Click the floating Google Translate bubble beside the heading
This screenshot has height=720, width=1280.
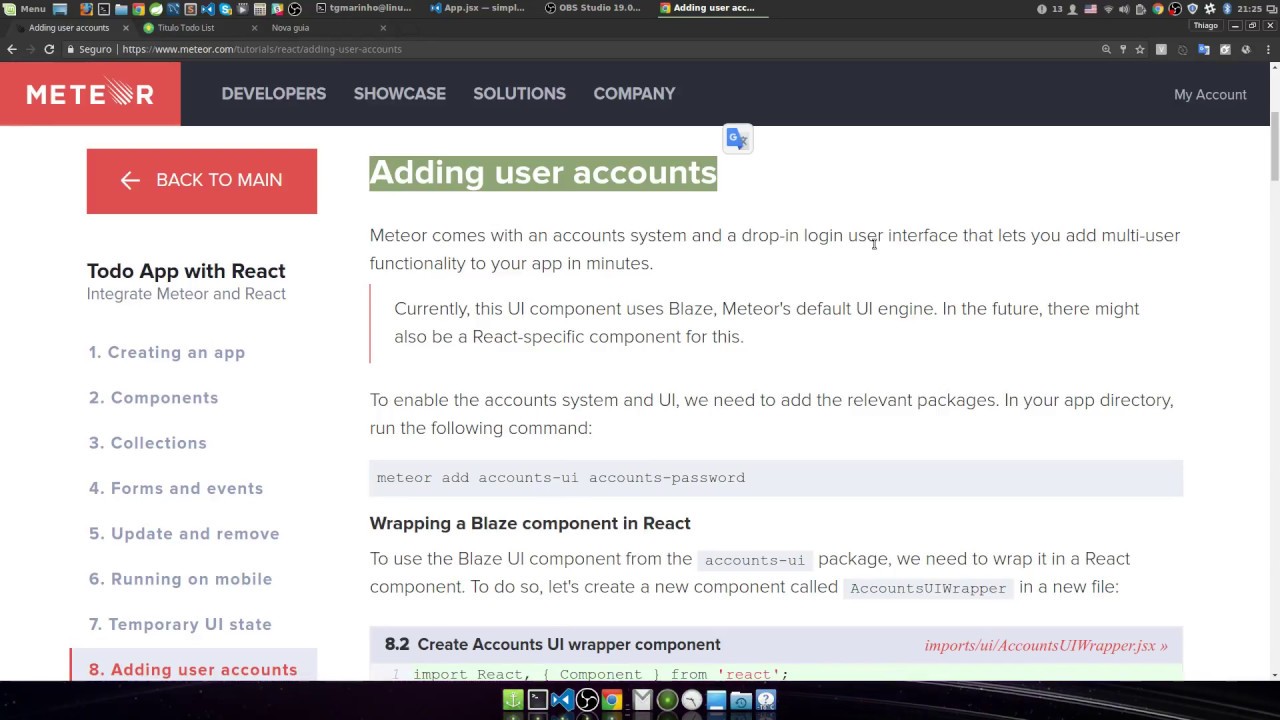737,139
